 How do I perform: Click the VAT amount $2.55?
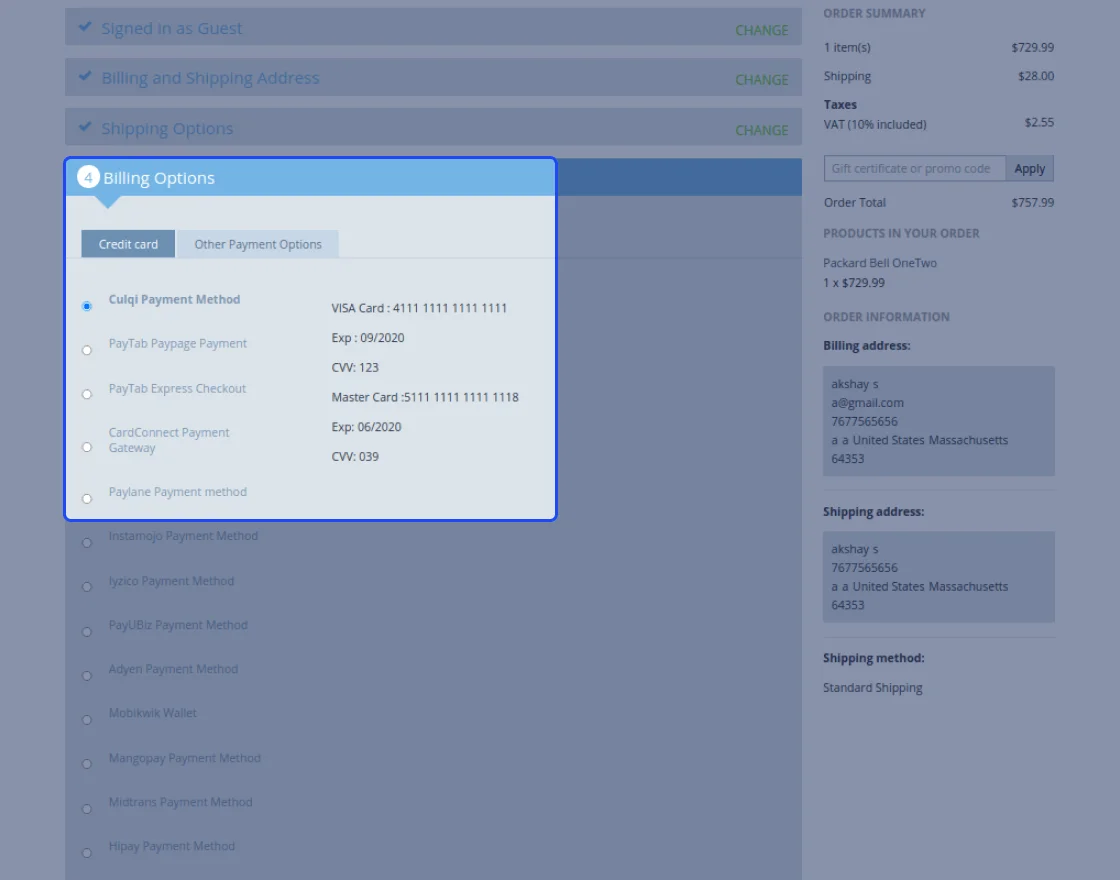click(x=1039, y=123)
